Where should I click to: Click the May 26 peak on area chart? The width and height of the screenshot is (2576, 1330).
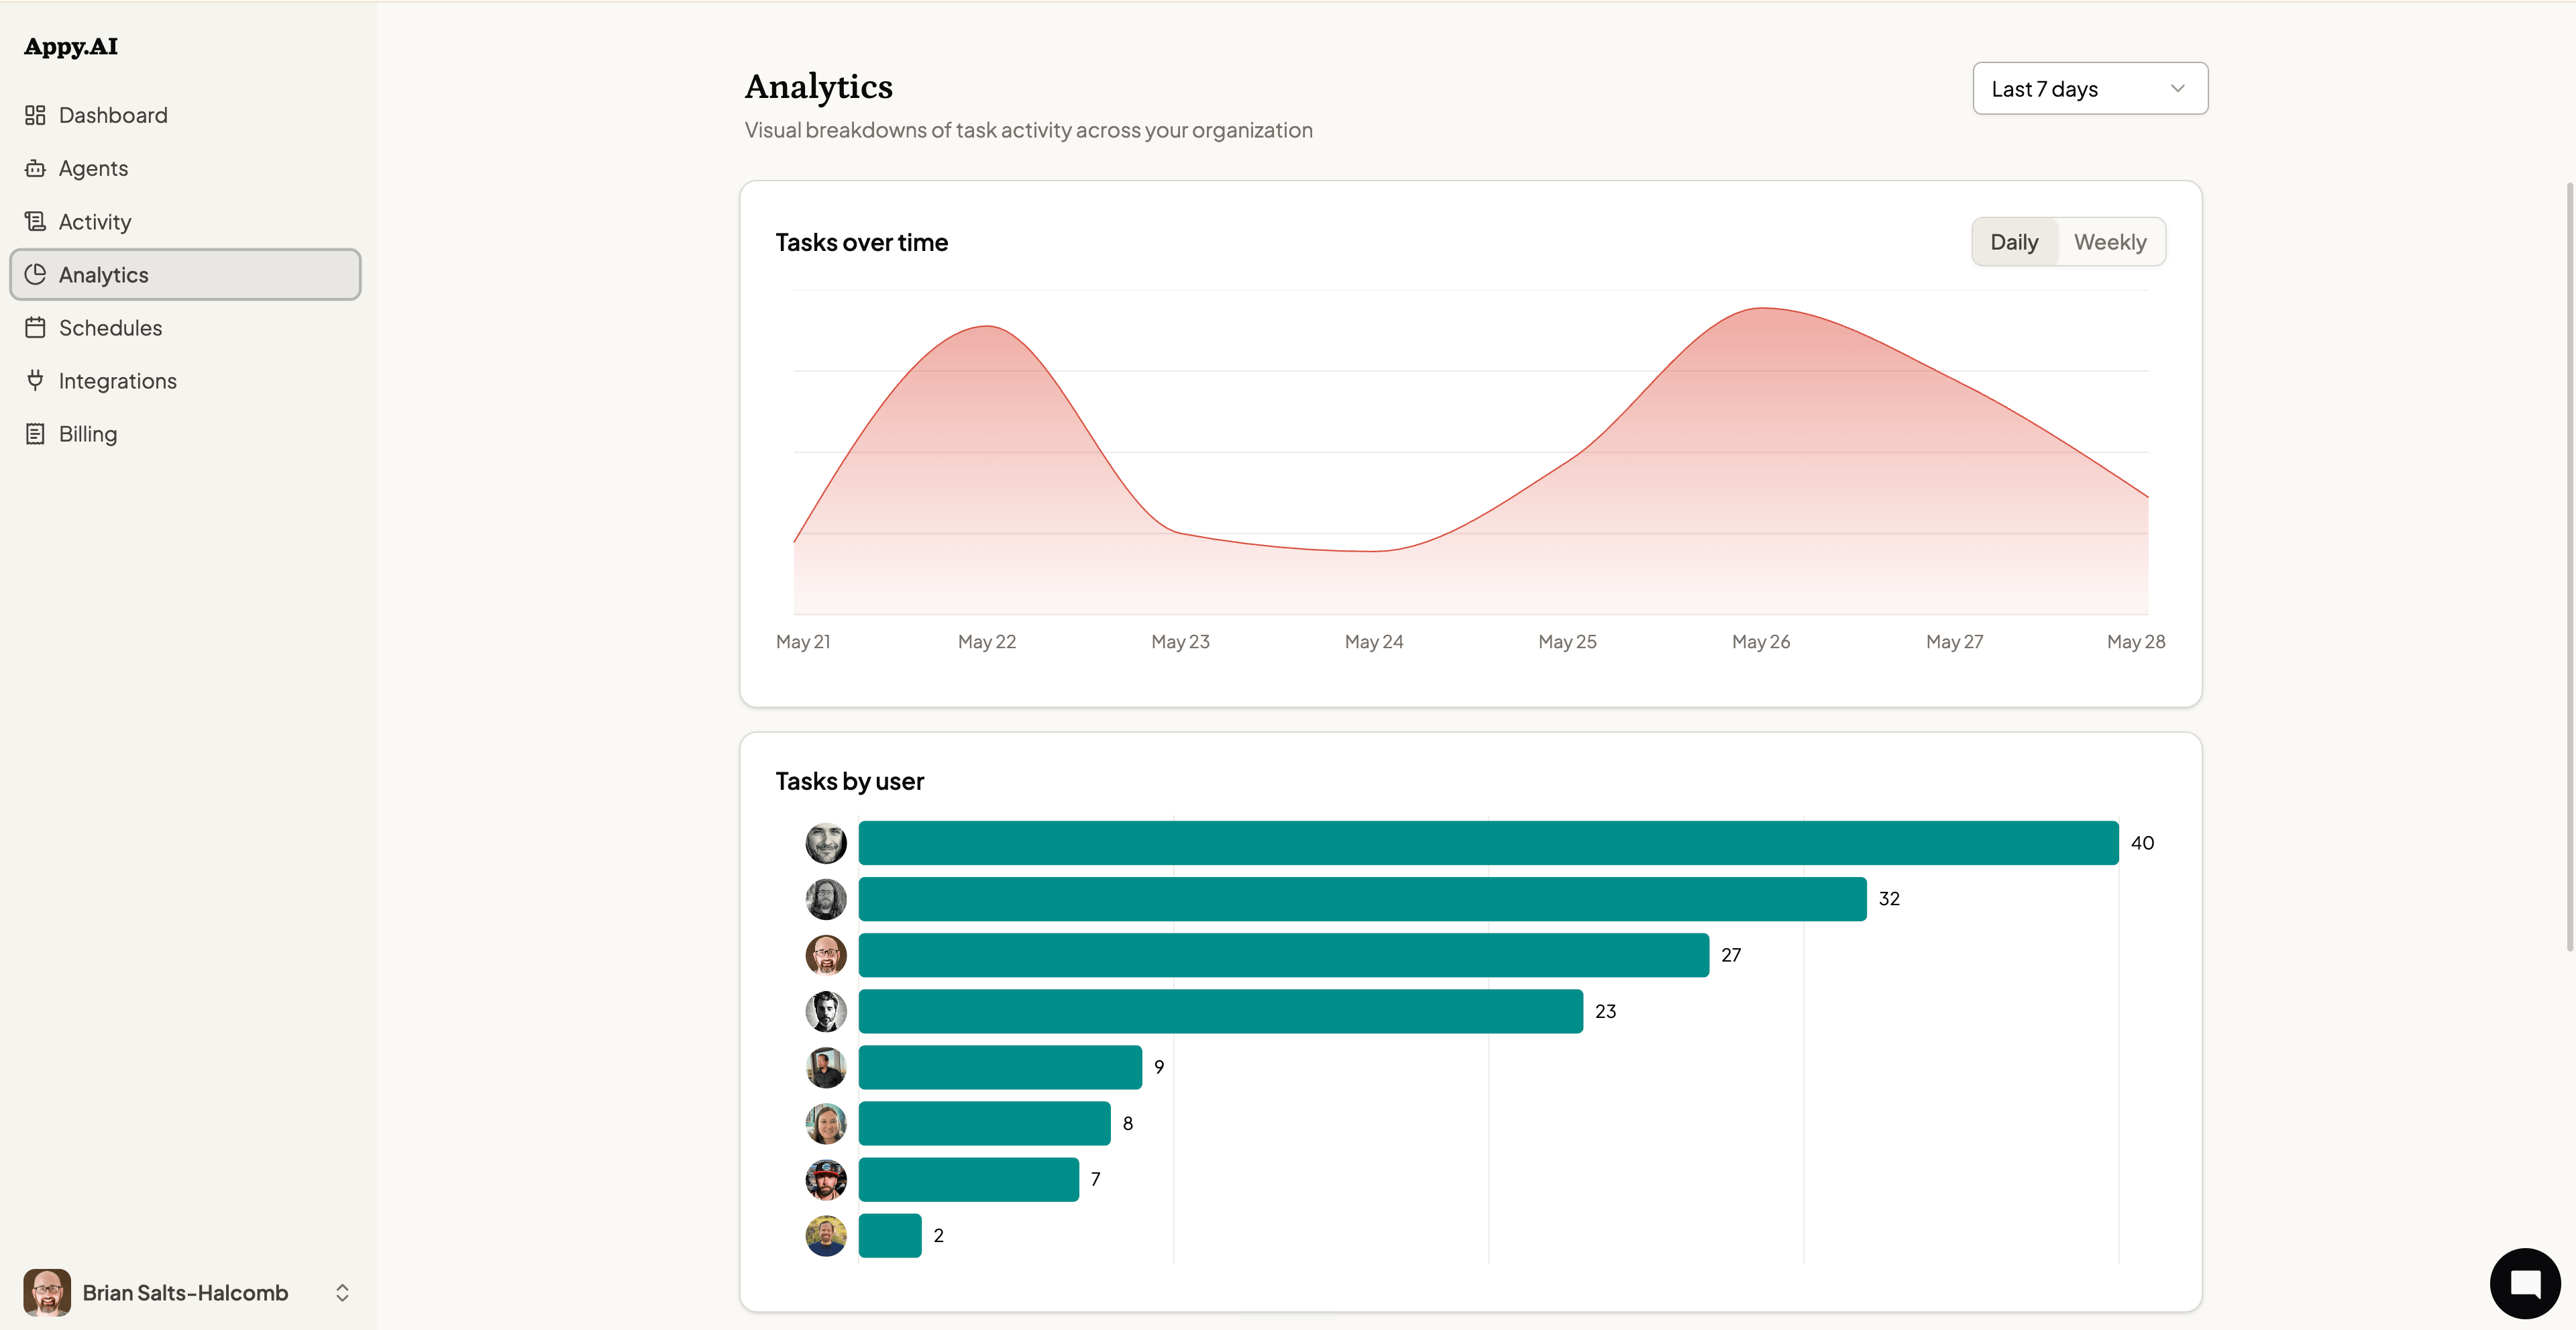click(x=1762, y=309)
